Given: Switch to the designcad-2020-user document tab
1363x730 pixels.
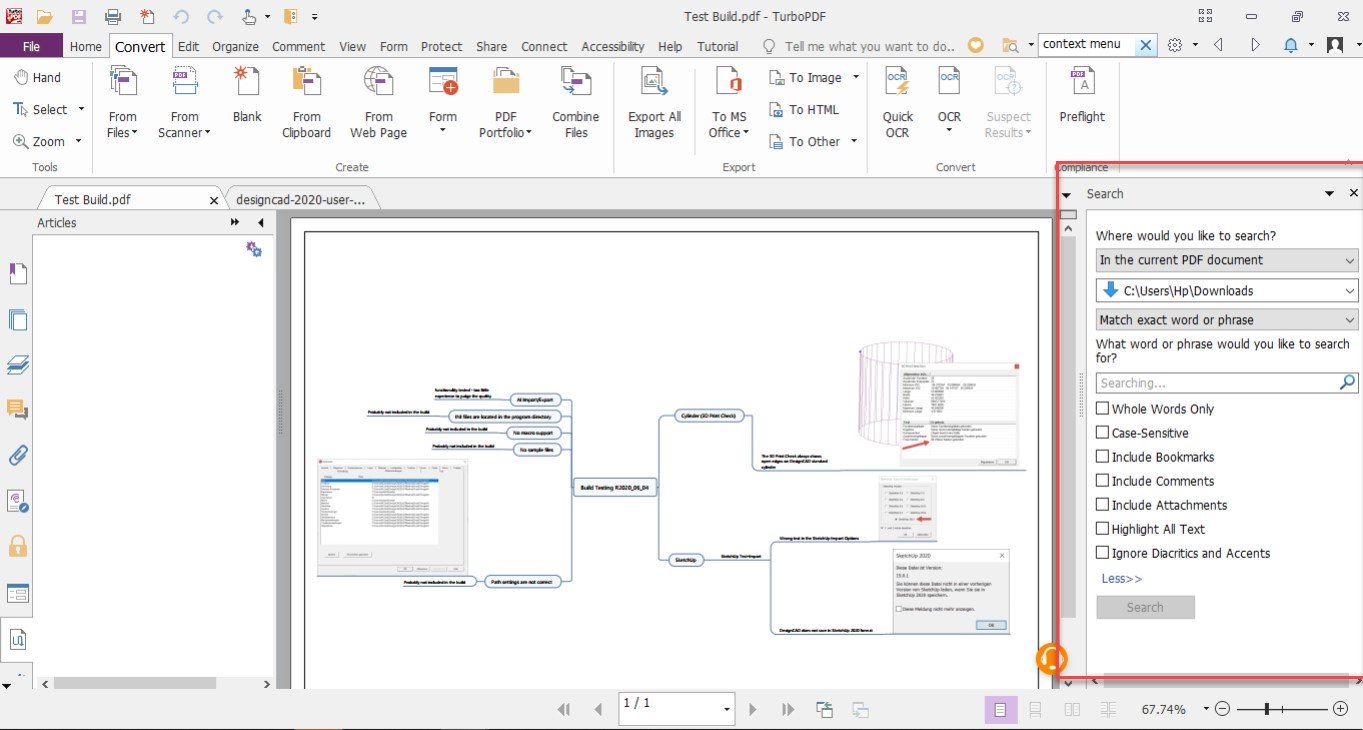Looking at the screenshot, I should pos(301,199).
